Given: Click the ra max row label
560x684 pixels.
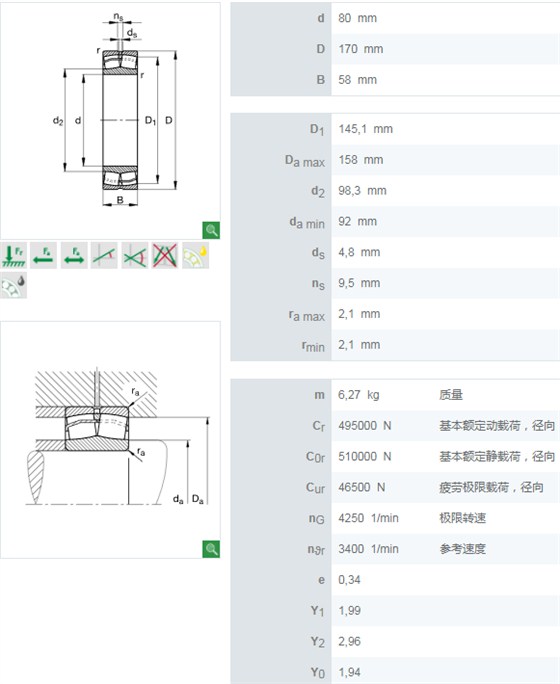Looking at the screenshot, I should pyautogui.click(x=307, y=315).
